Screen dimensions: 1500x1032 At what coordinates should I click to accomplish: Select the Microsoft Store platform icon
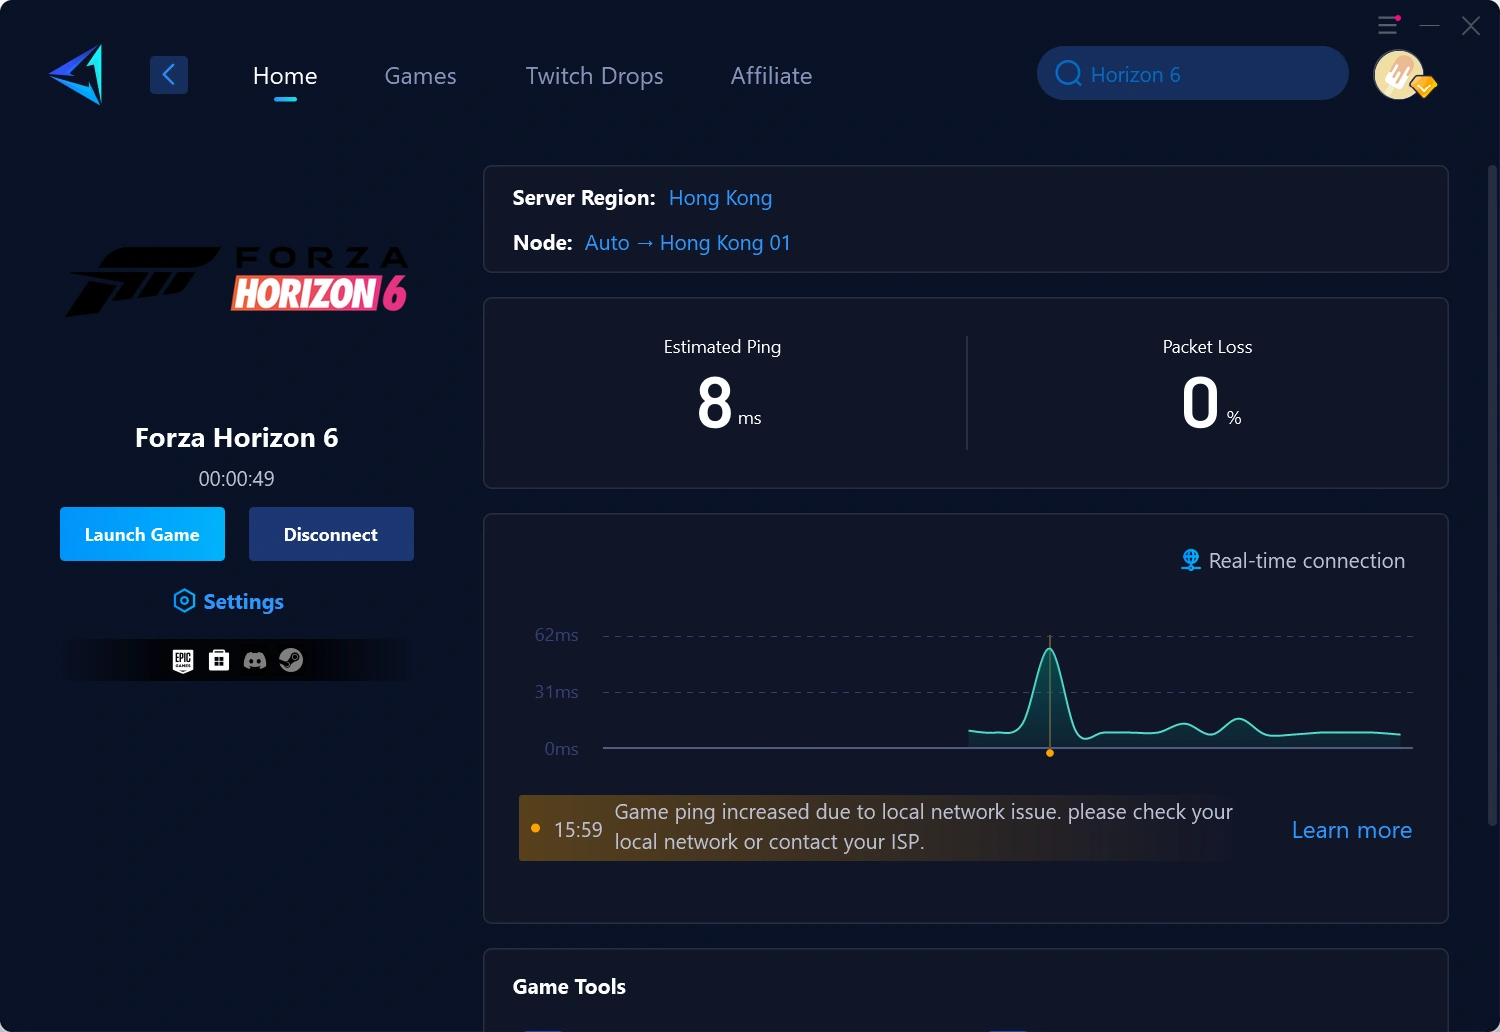(x=219, y=660)
